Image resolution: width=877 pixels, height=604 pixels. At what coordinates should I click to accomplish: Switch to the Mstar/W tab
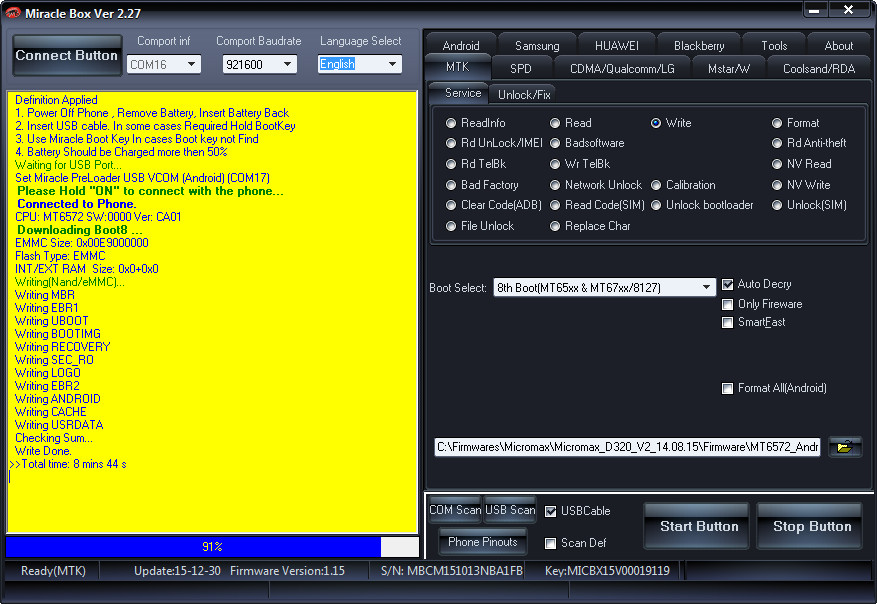click(x=728, y=68)
